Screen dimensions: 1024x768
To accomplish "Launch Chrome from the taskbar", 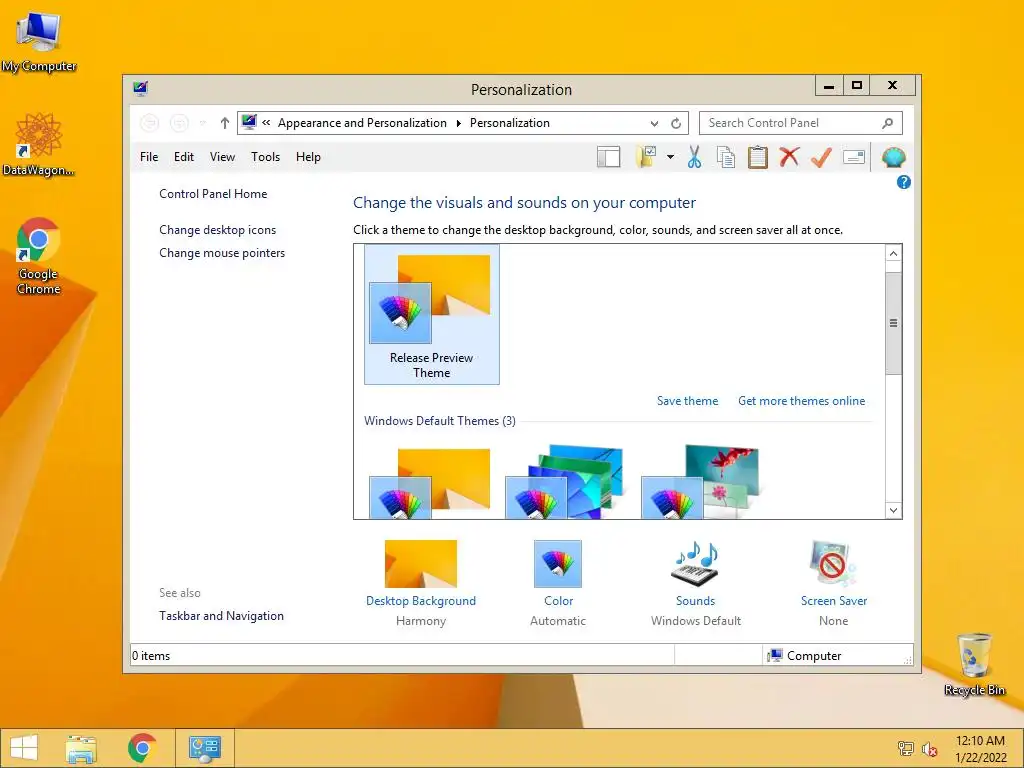I will pos(142,748).
